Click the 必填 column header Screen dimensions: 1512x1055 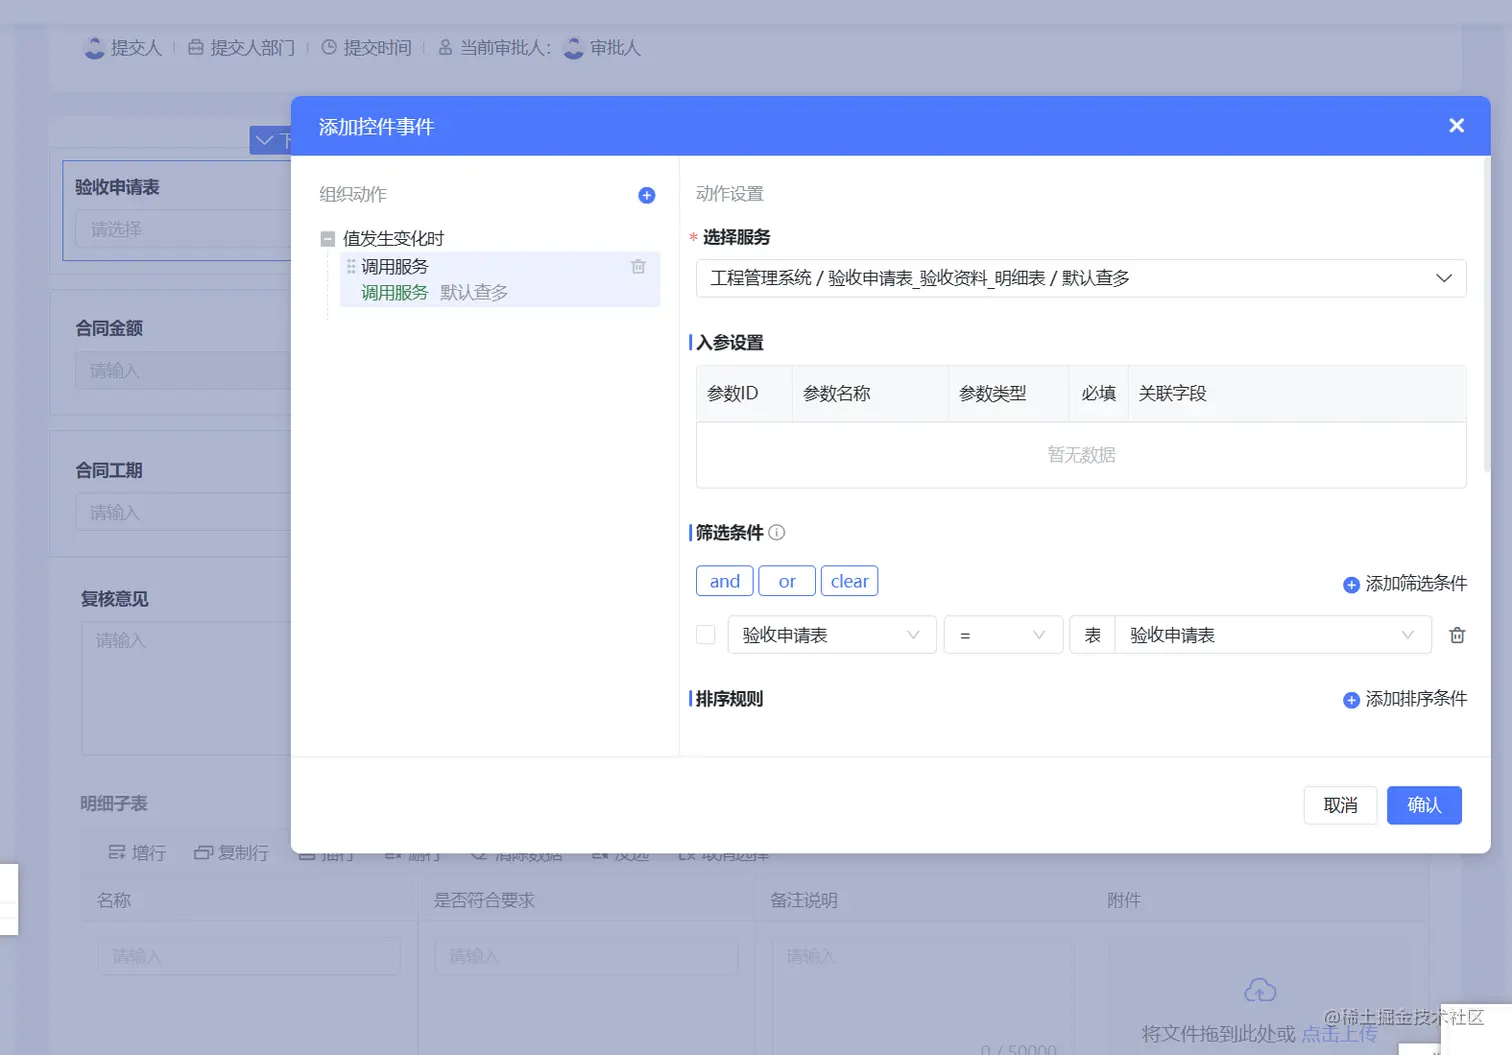[1098, 394]
